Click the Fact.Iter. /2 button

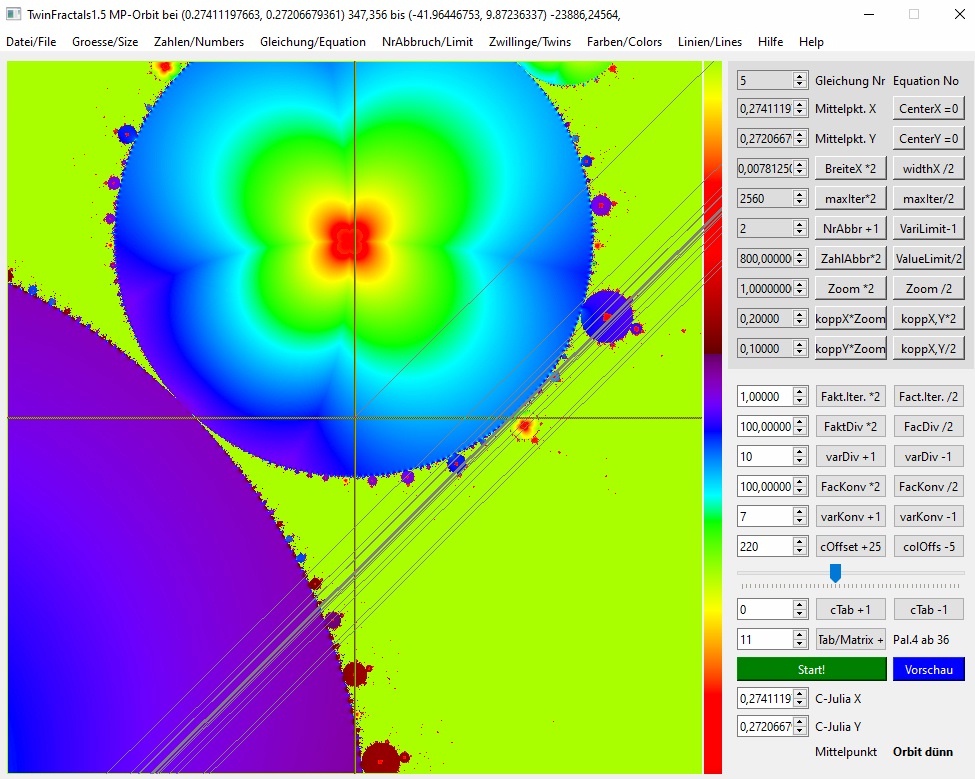(x=928, y=397)
